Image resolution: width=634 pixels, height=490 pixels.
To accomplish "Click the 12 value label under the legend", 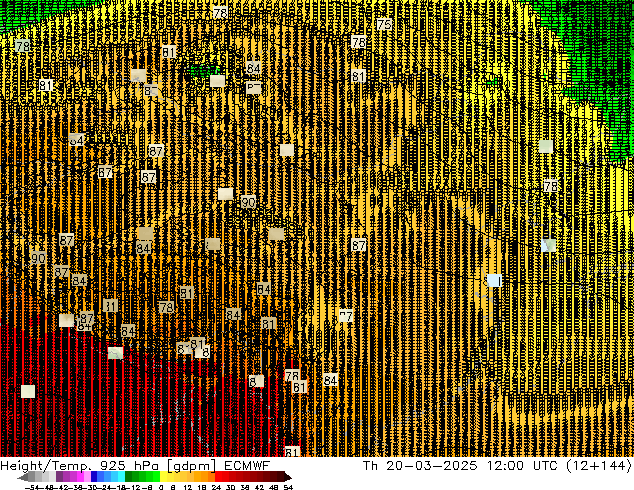I will click(x=188, y=487).
